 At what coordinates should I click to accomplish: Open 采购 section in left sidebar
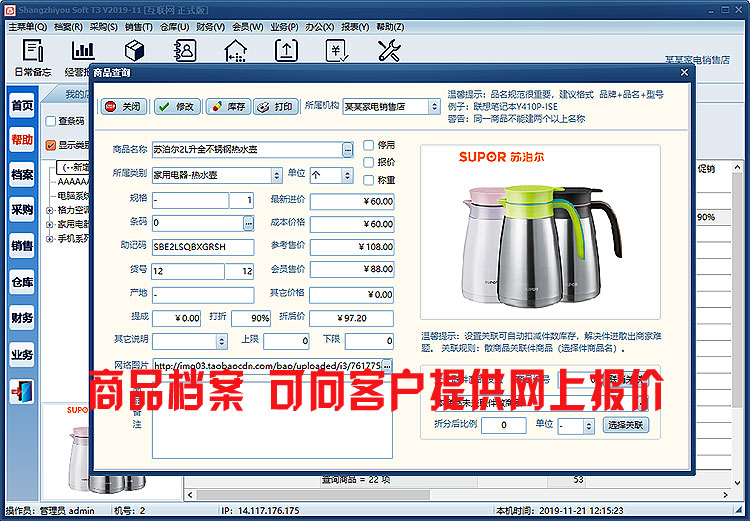pyautogui.click(x=22, y=210)
